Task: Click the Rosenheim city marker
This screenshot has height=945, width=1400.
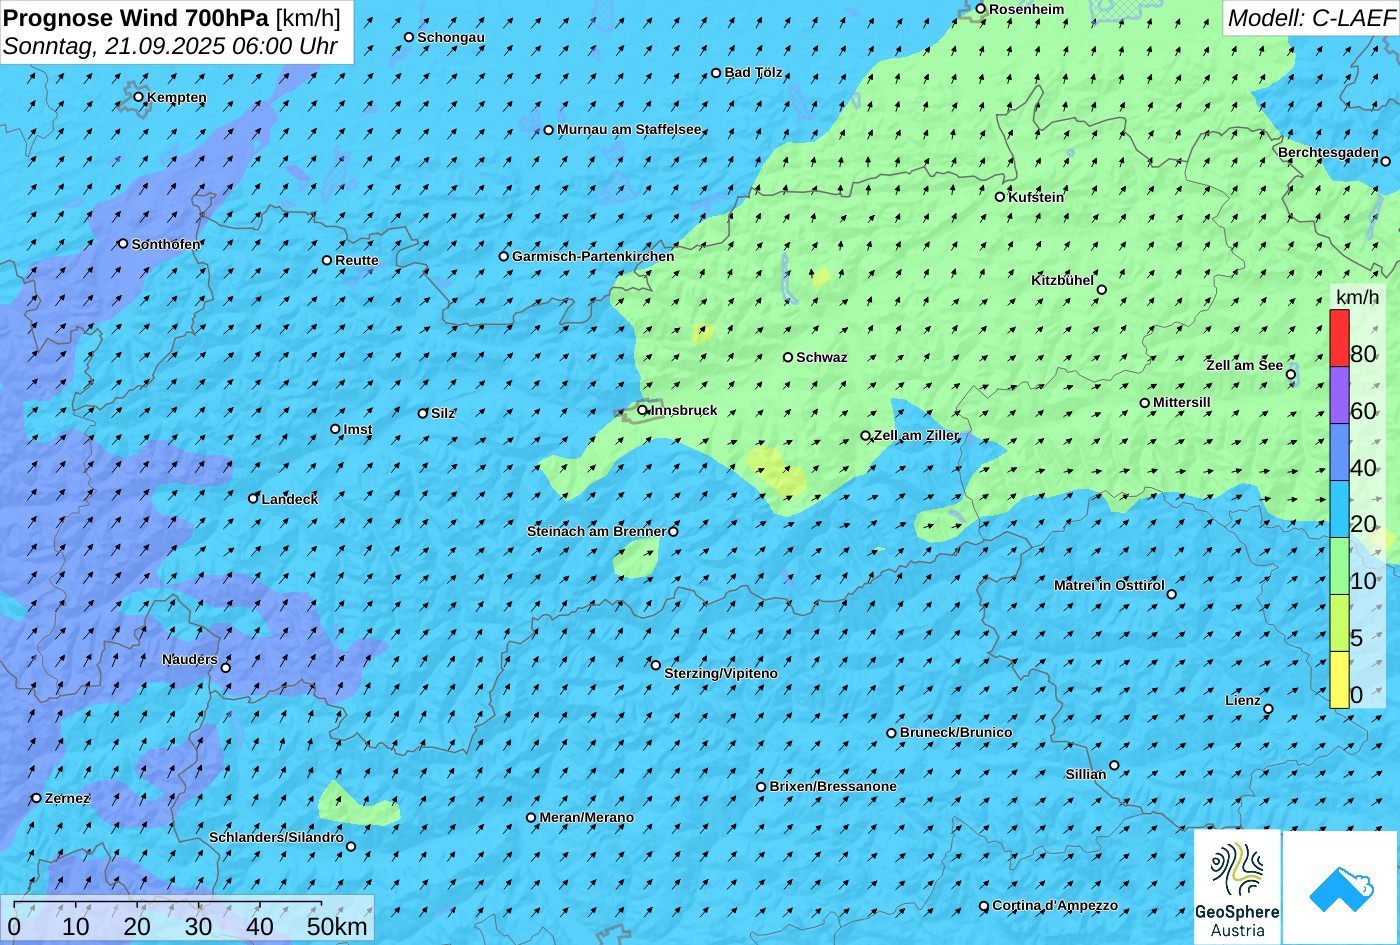Action: [980, 9]
